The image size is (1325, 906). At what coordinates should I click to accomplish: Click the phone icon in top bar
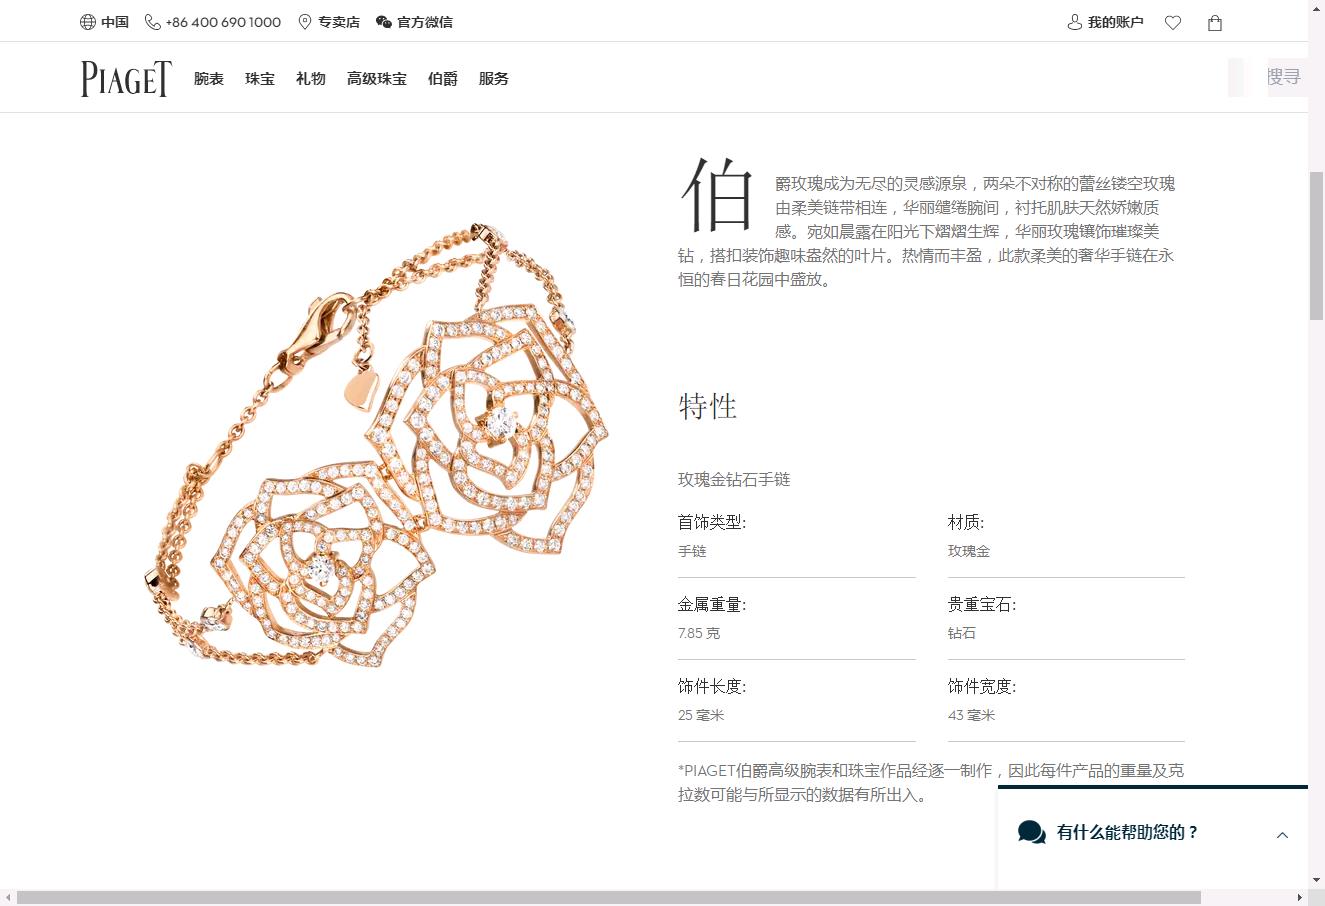[x=152, y=22]
